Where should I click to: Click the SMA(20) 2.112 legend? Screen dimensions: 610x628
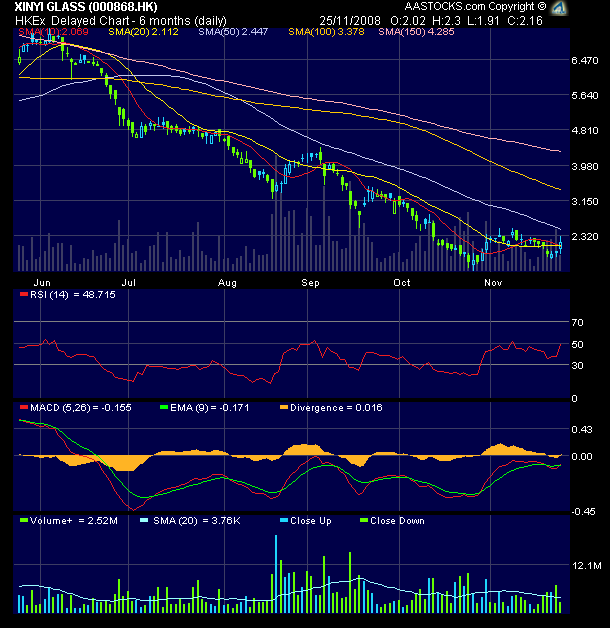(x=143, y=32)
